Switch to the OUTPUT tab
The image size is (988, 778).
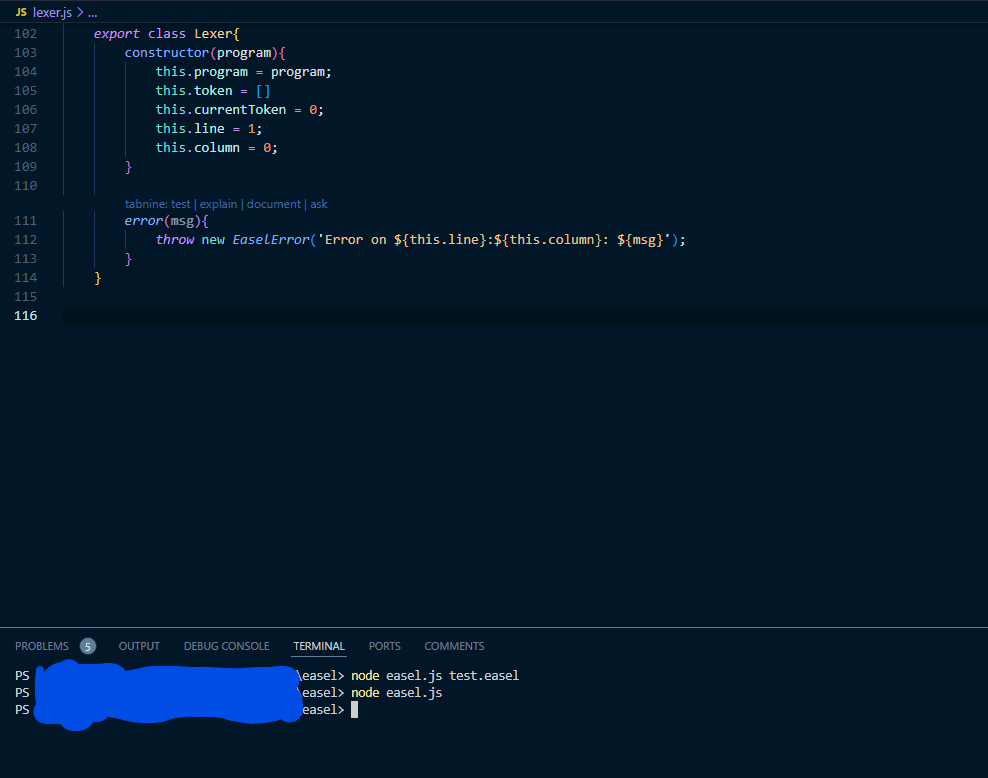click(139, 646)
